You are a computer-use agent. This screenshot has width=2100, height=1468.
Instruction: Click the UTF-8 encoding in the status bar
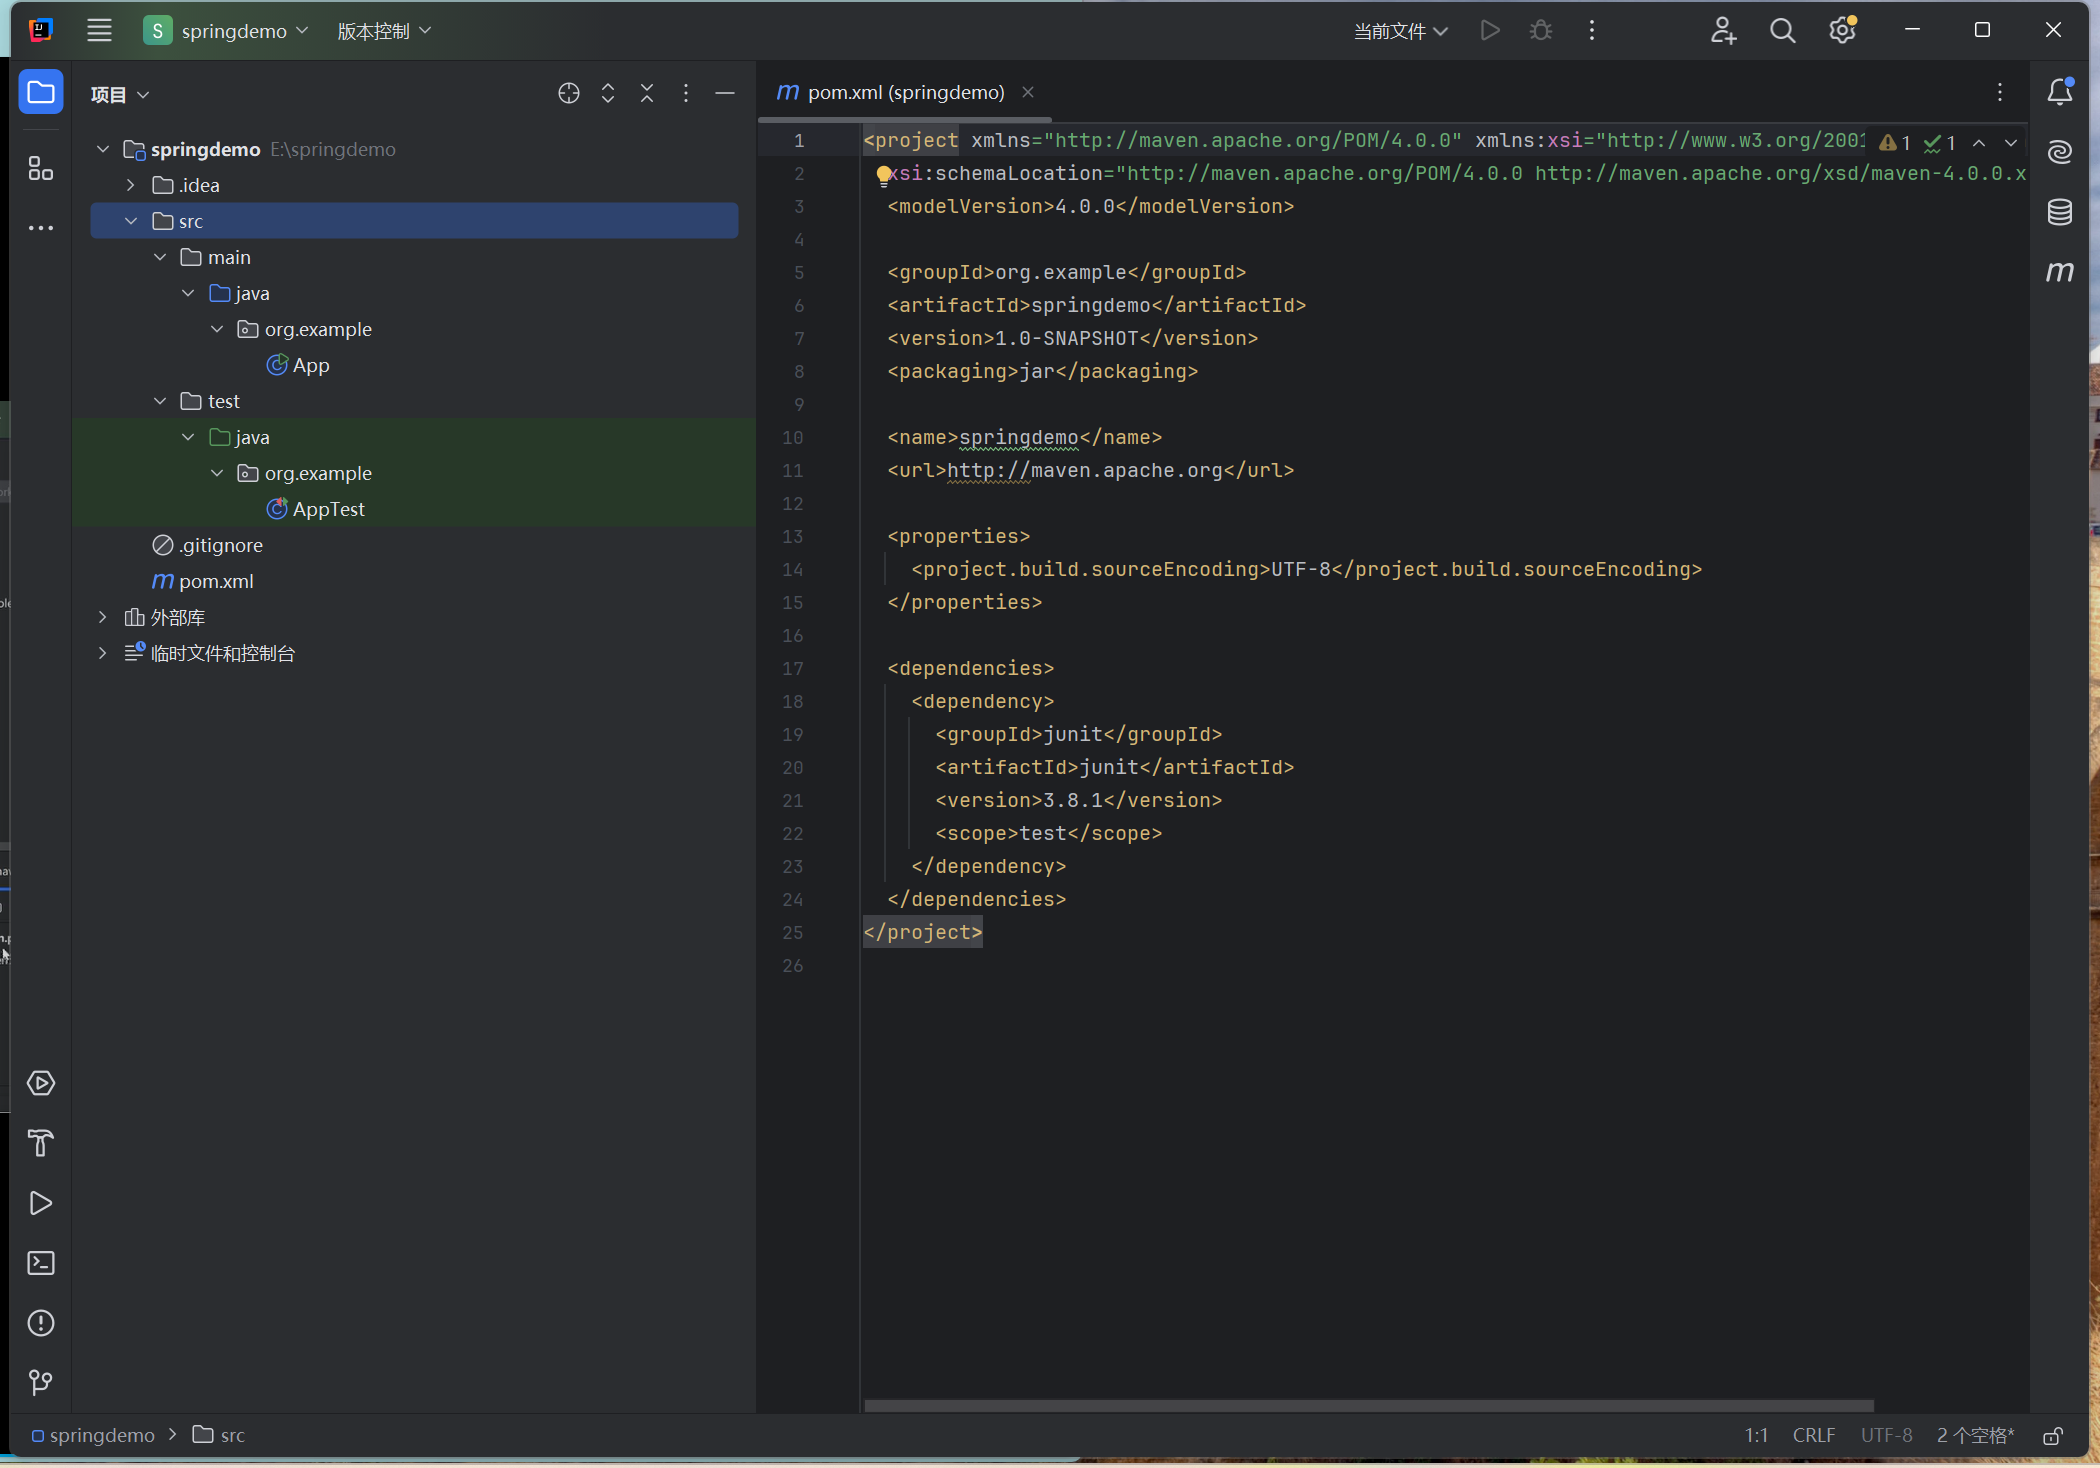[1886, 1435]
